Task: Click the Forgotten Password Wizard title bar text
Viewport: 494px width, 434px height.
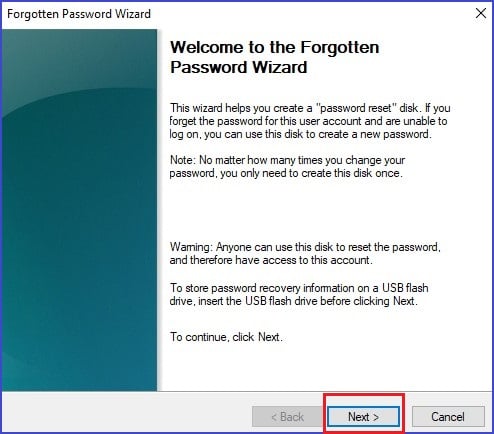Action: [79, 14]
